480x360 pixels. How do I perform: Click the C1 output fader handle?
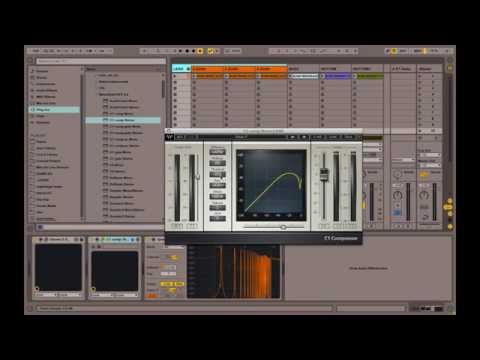pos(324,175)
